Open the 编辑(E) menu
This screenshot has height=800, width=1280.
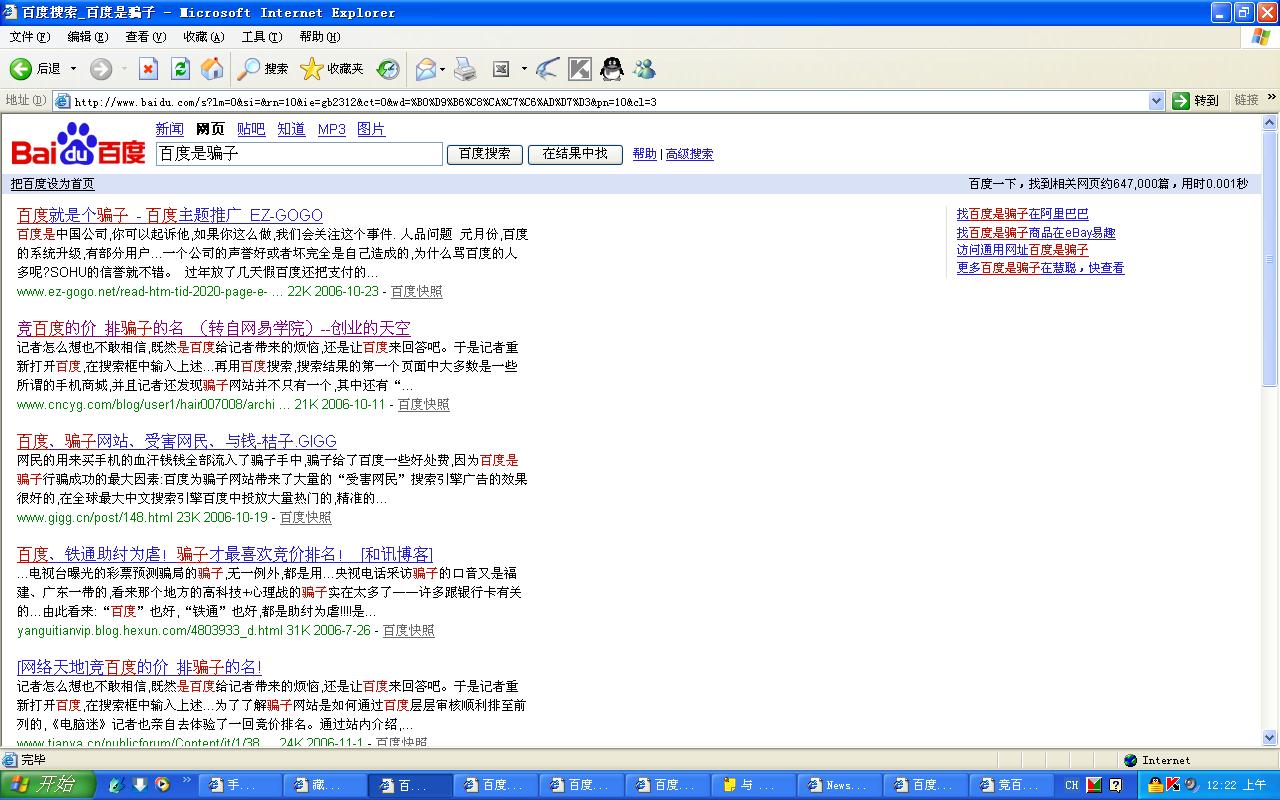(x=88, y=37)
